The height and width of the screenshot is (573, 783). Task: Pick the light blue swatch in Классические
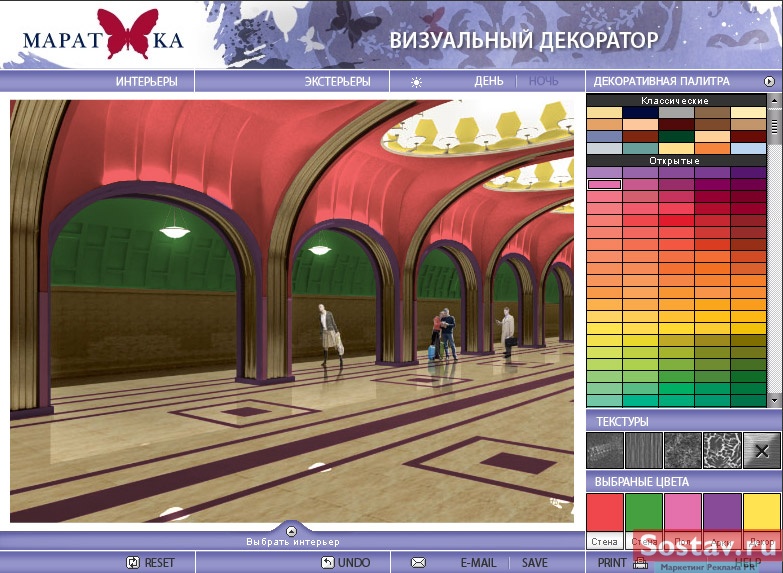click(748, 148)
